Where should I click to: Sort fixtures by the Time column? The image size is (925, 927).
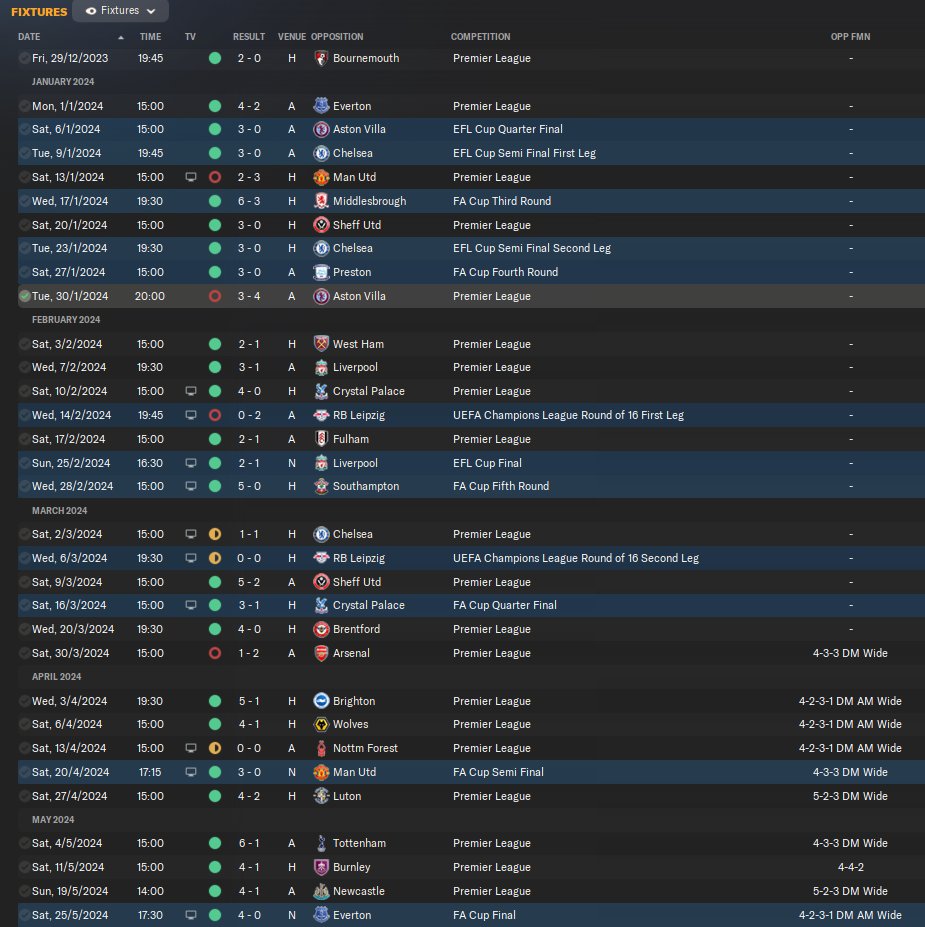(150, 37)
